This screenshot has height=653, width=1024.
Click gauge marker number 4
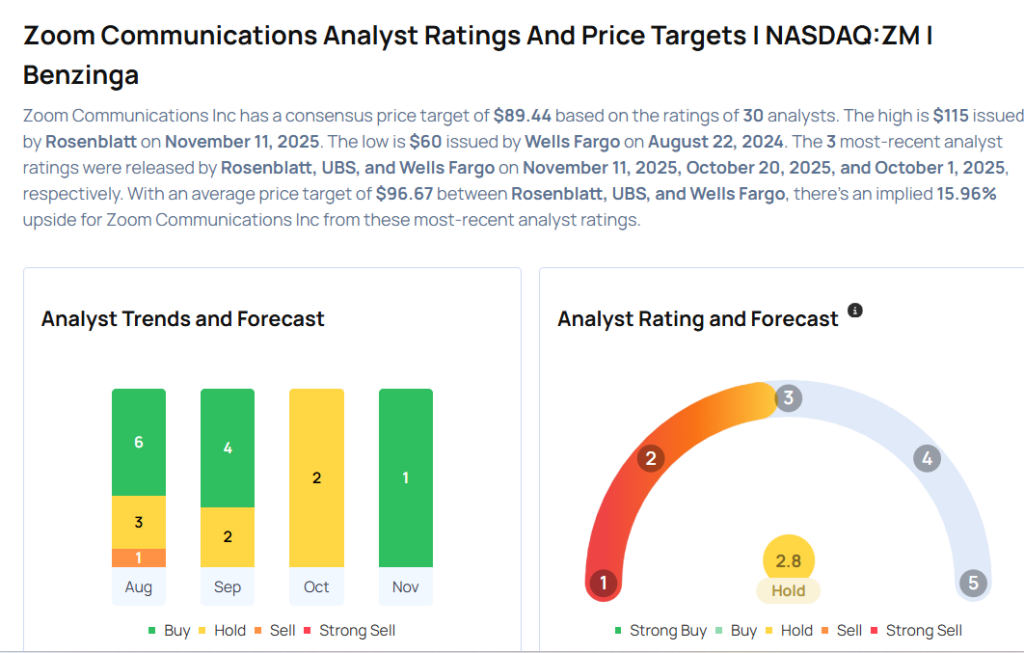coord(927,459)
